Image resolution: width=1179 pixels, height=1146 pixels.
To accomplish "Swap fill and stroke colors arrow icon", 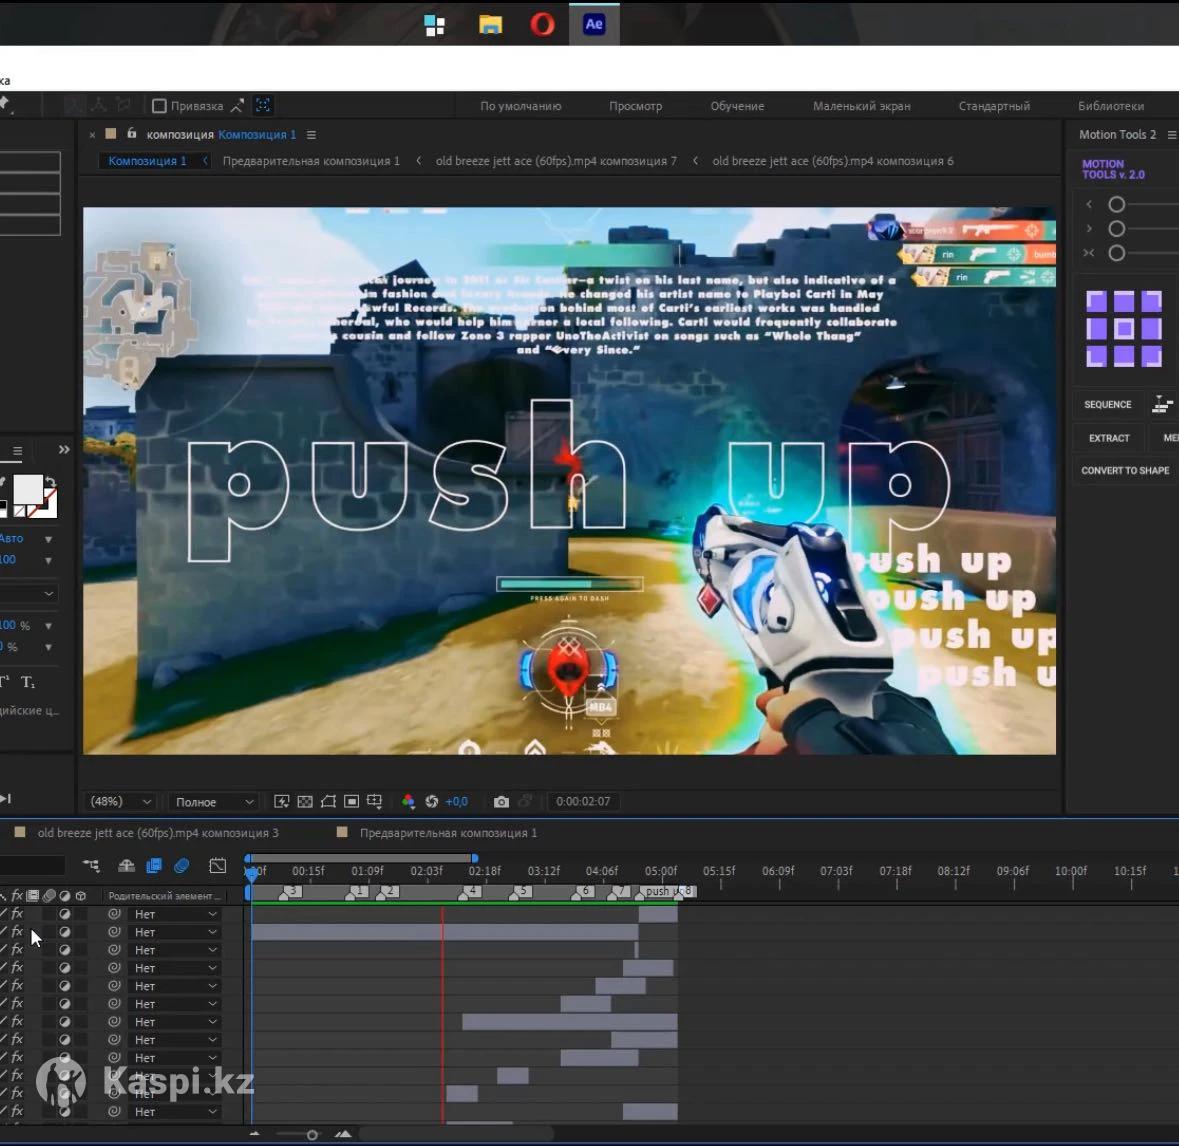I will (x=50, y=482).
